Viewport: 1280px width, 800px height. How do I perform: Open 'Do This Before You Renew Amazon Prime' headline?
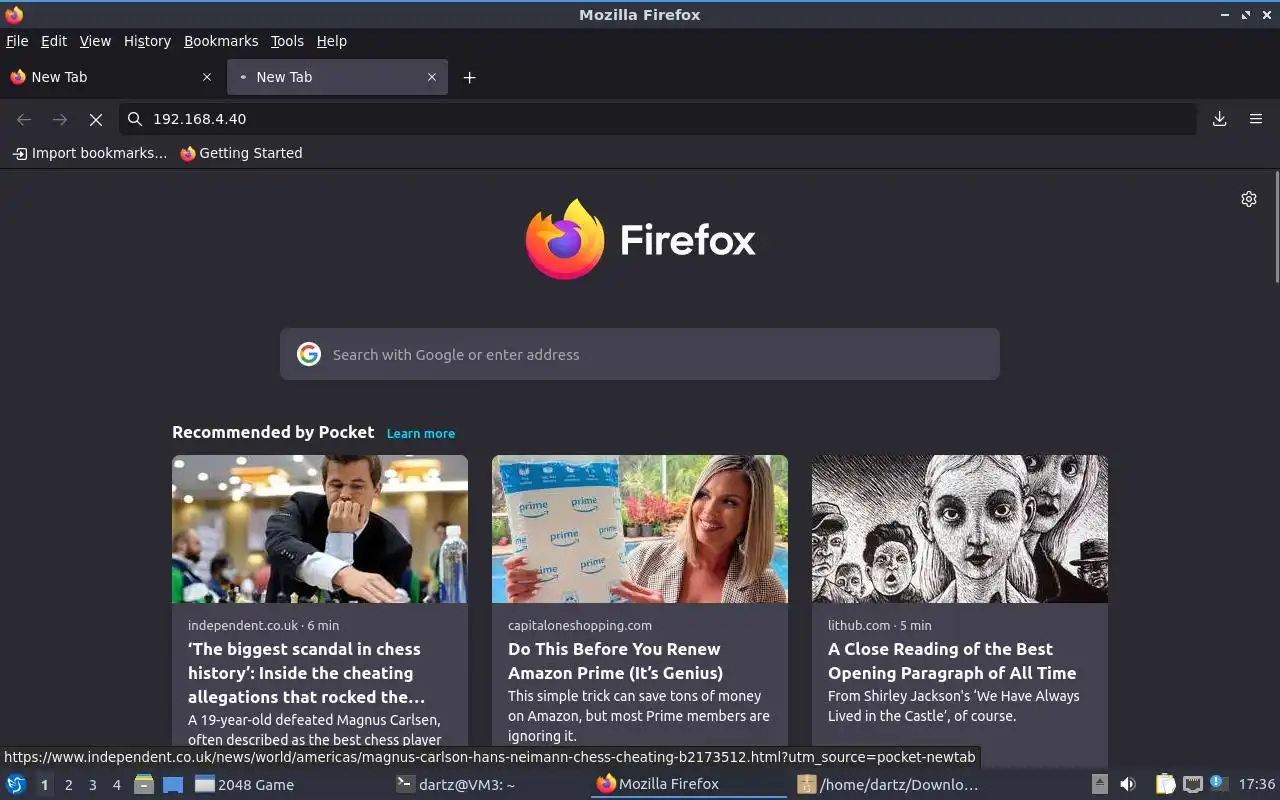[615, 661]
